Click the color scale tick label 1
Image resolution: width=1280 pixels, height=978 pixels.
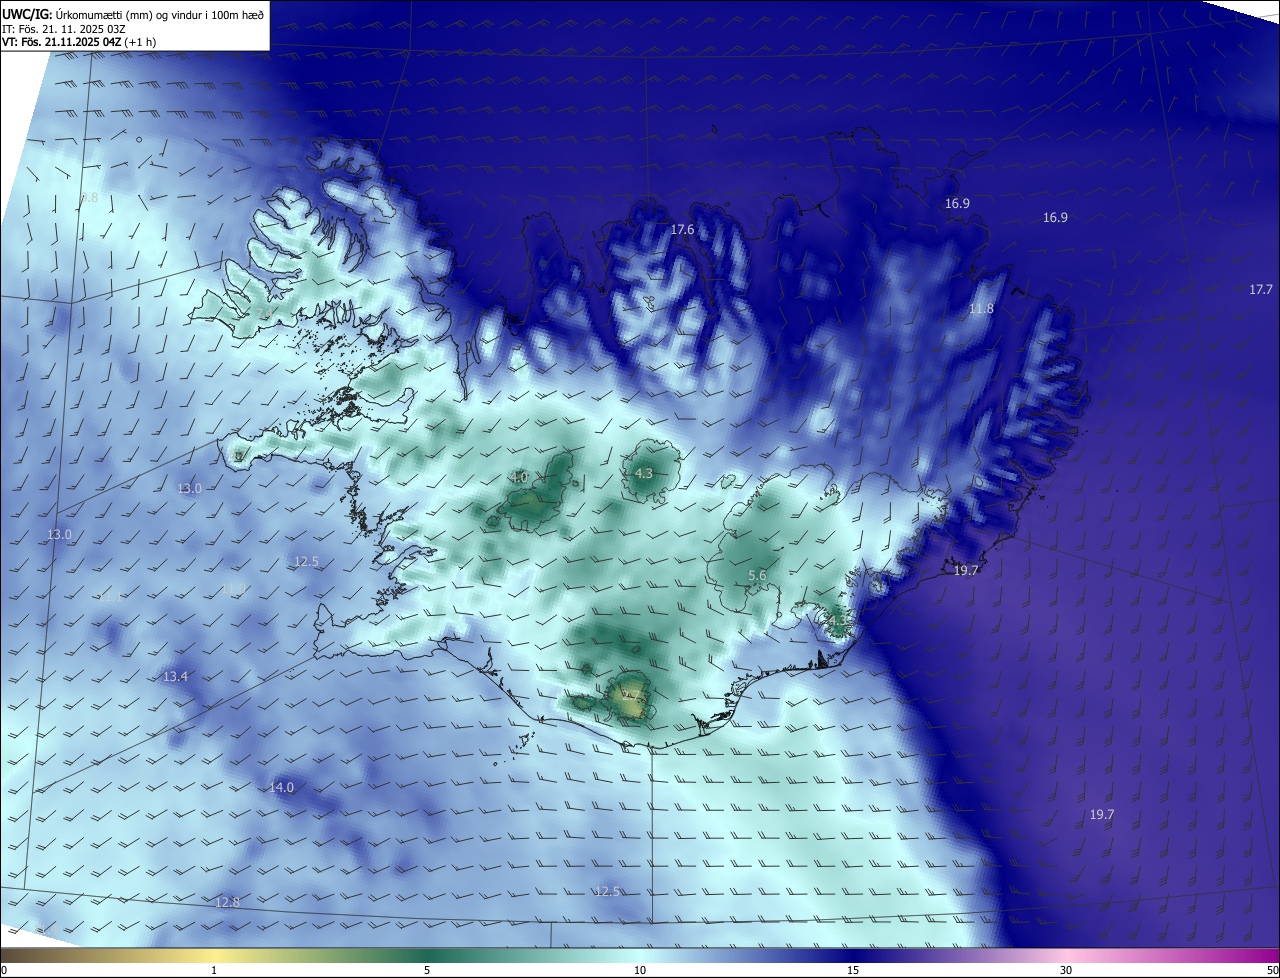[x=214, y=970]
